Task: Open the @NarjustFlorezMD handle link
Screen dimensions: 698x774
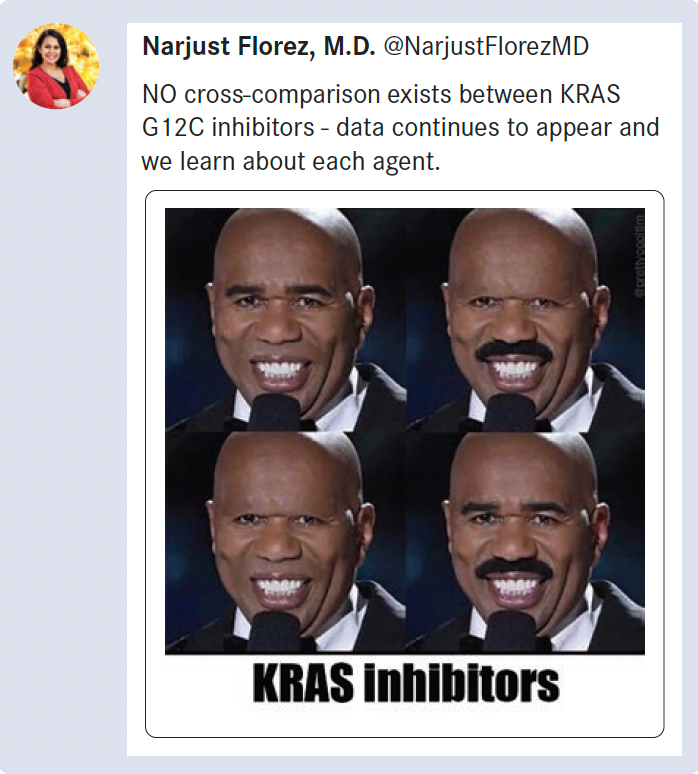Action: tap(486, 46)
